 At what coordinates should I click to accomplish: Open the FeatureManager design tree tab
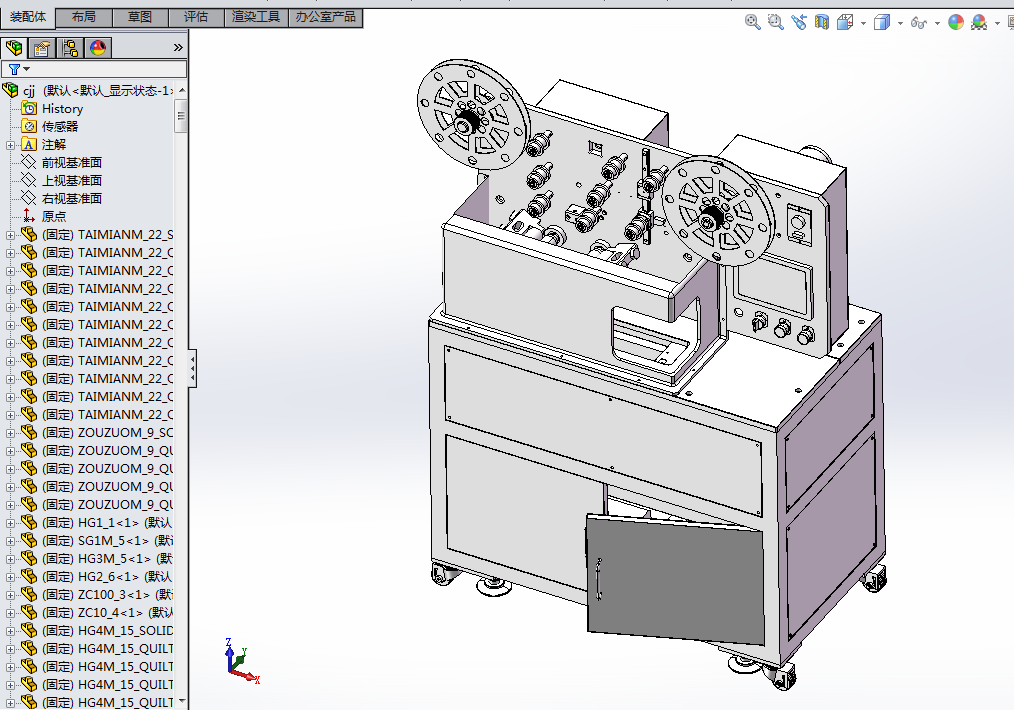14,48
